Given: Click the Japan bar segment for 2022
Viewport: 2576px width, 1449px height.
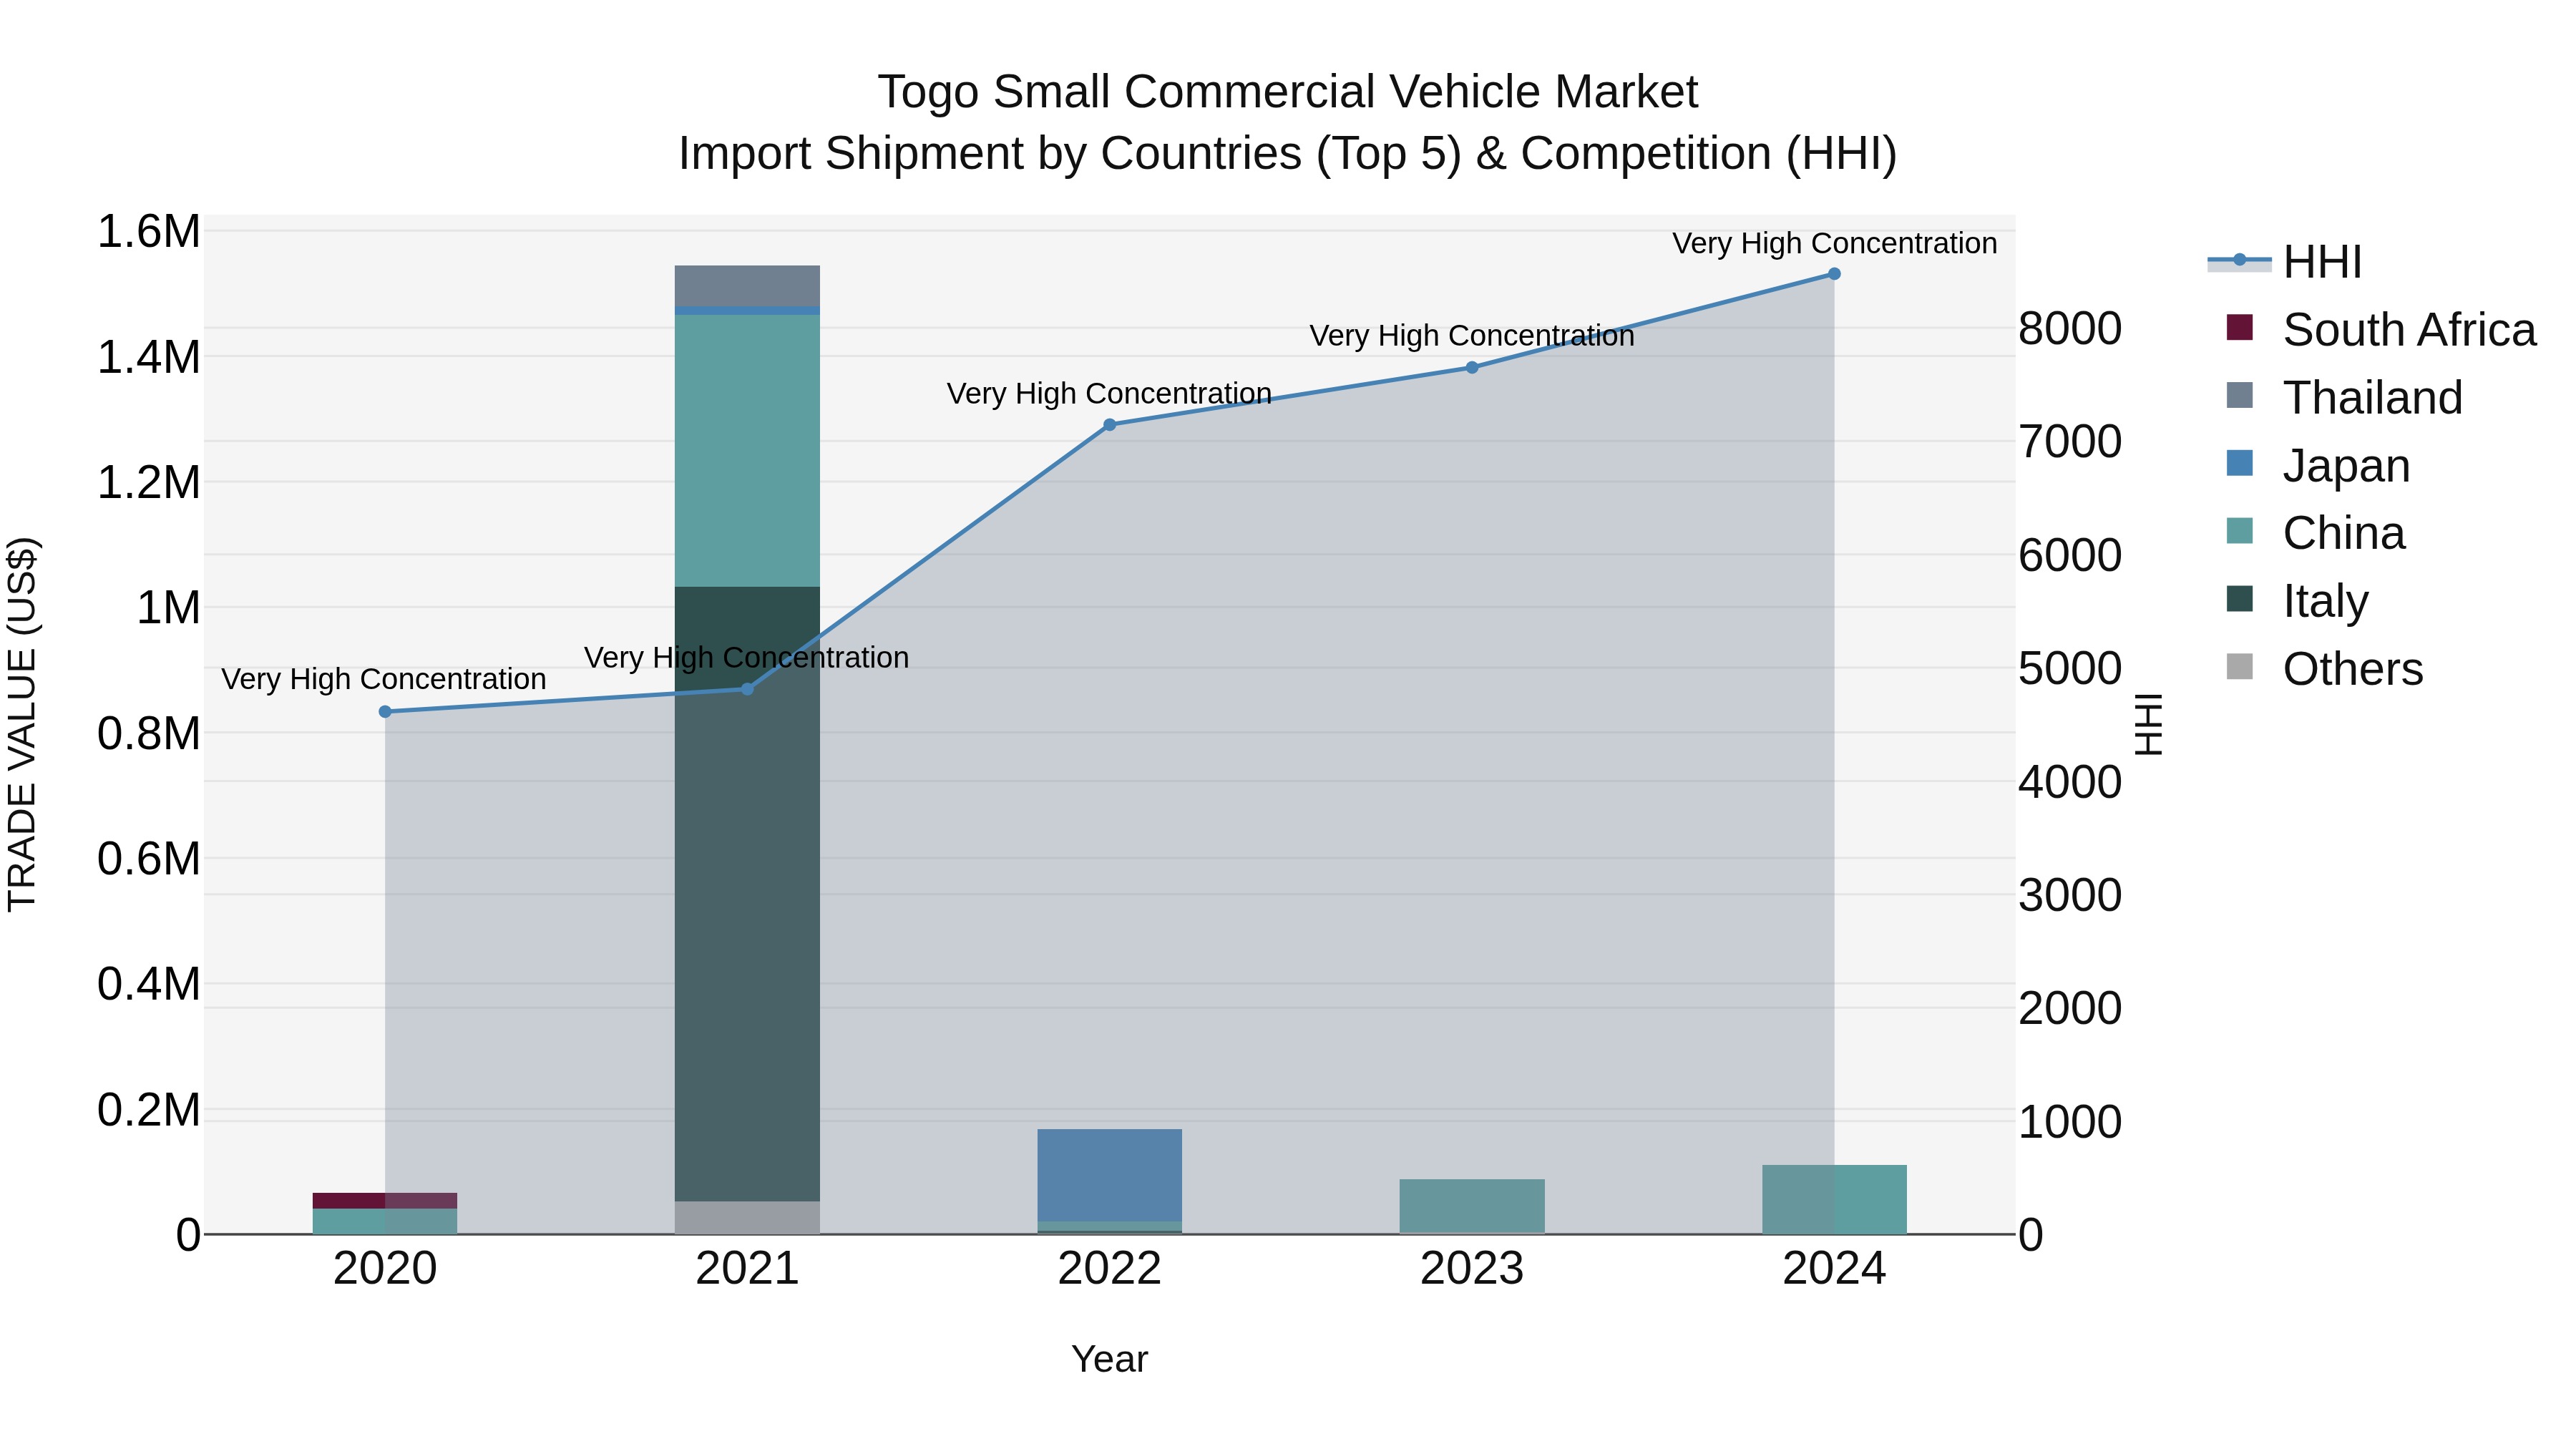Looking at the screenshot, I should click(1109, 1175).
